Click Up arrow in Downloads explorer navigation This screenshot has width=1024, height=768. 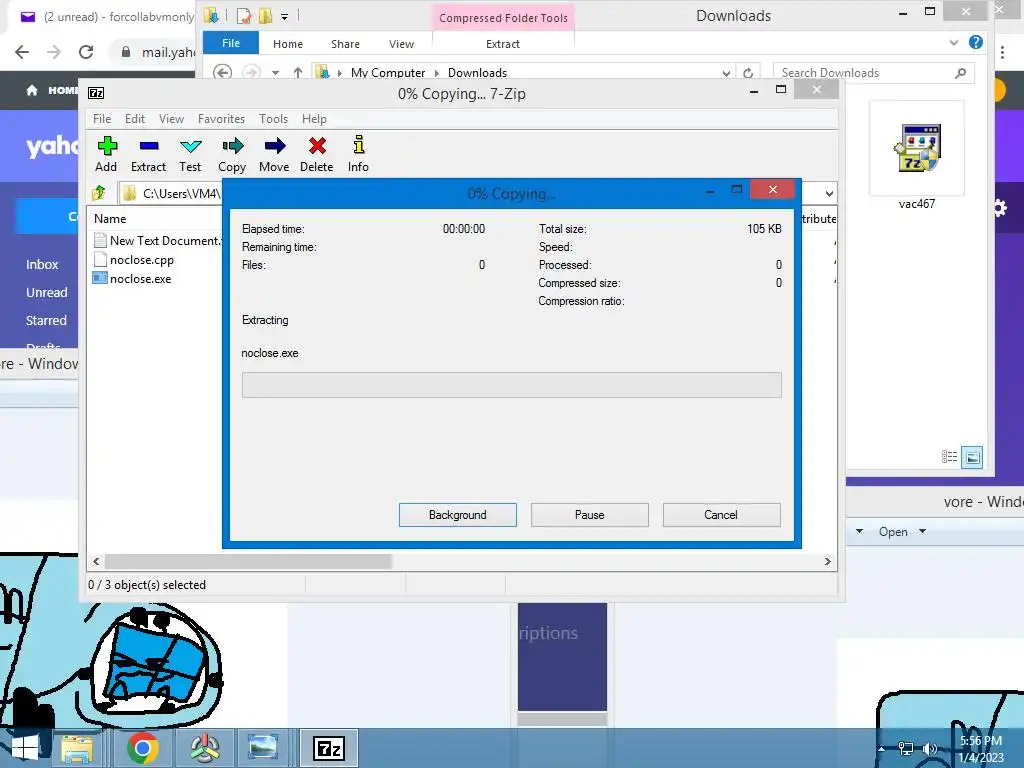tap(298, 72)
